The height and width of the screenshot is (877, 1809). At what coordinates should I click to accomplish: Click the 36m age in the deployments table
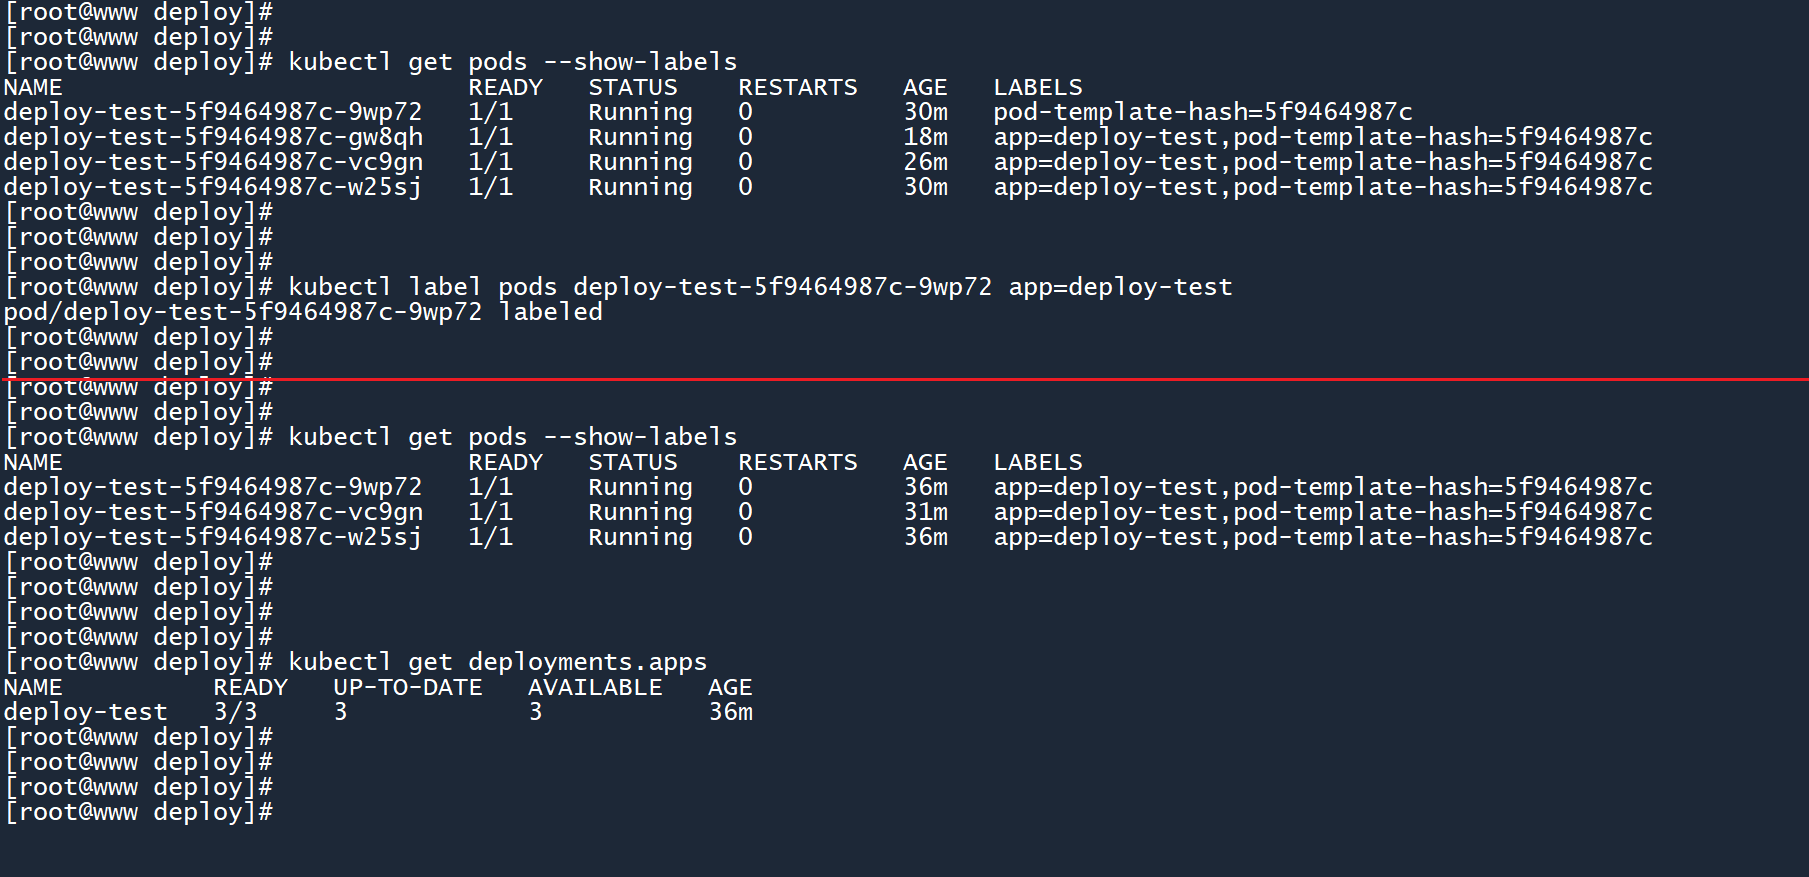click(x=731, y=712)
